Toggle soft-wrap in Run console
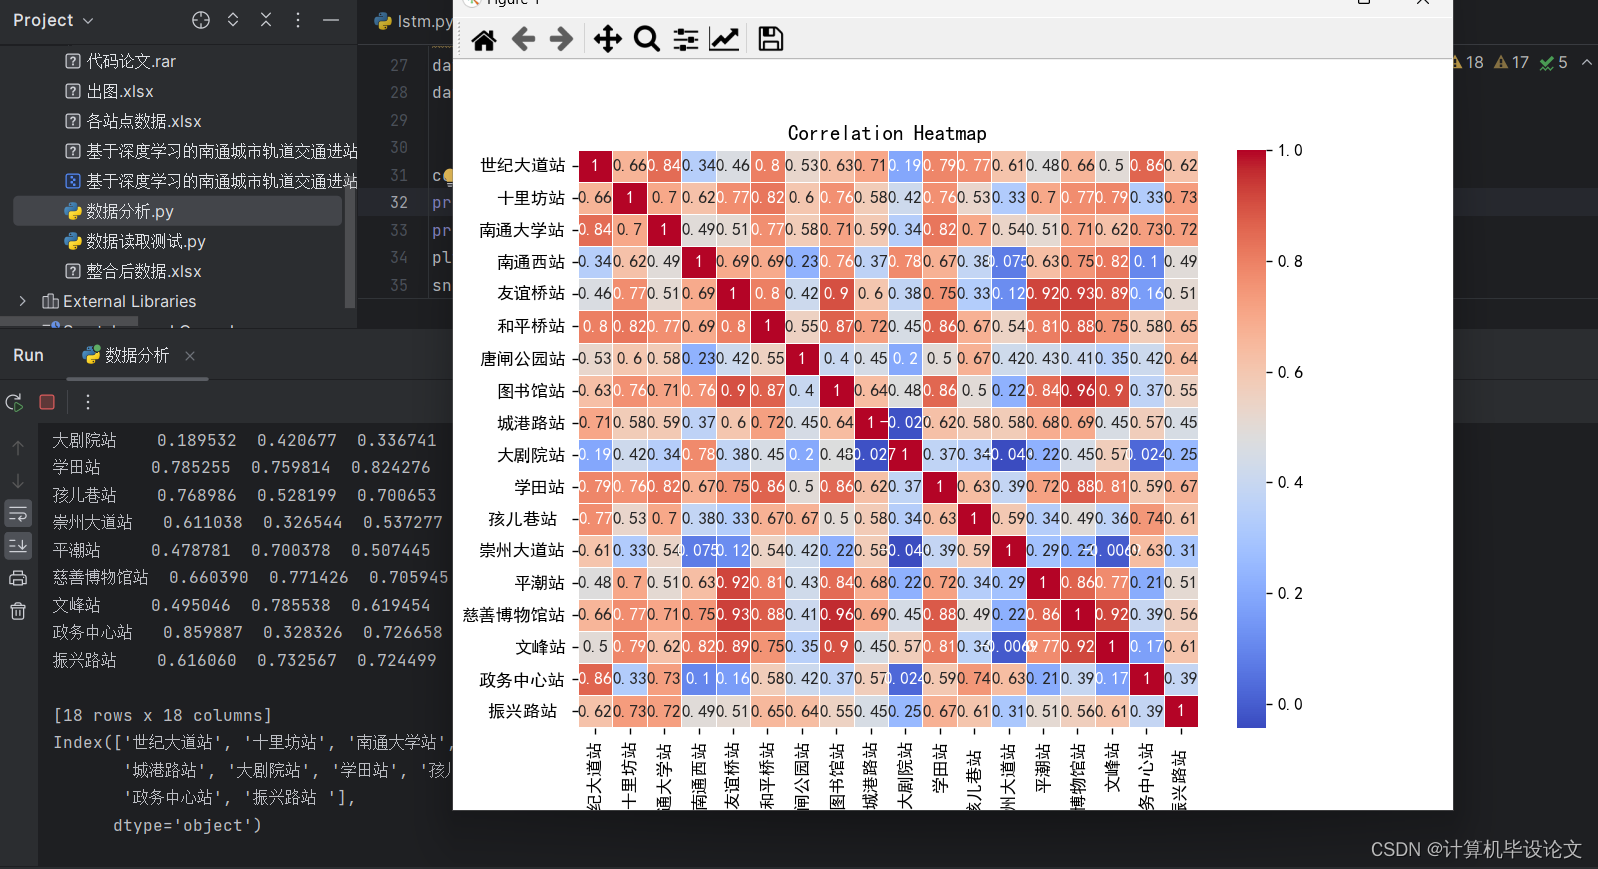 (x=18, y=514)
